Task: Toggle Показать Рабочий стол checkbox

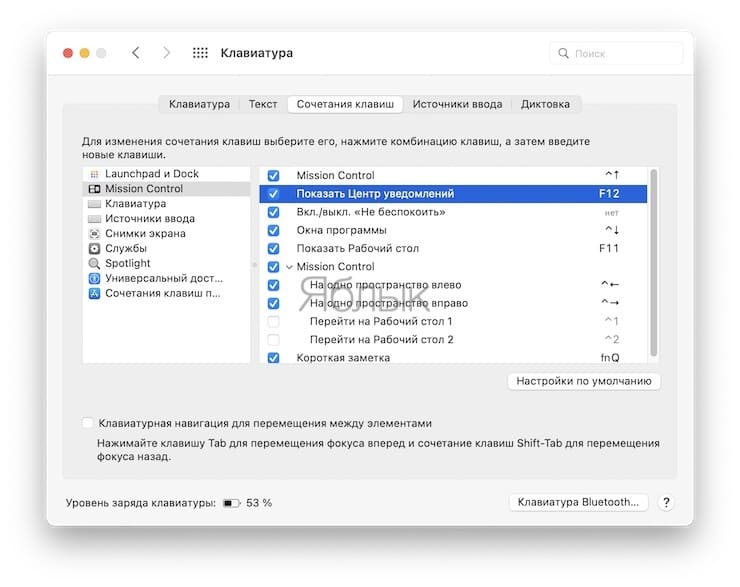Action: pos(273,249)
